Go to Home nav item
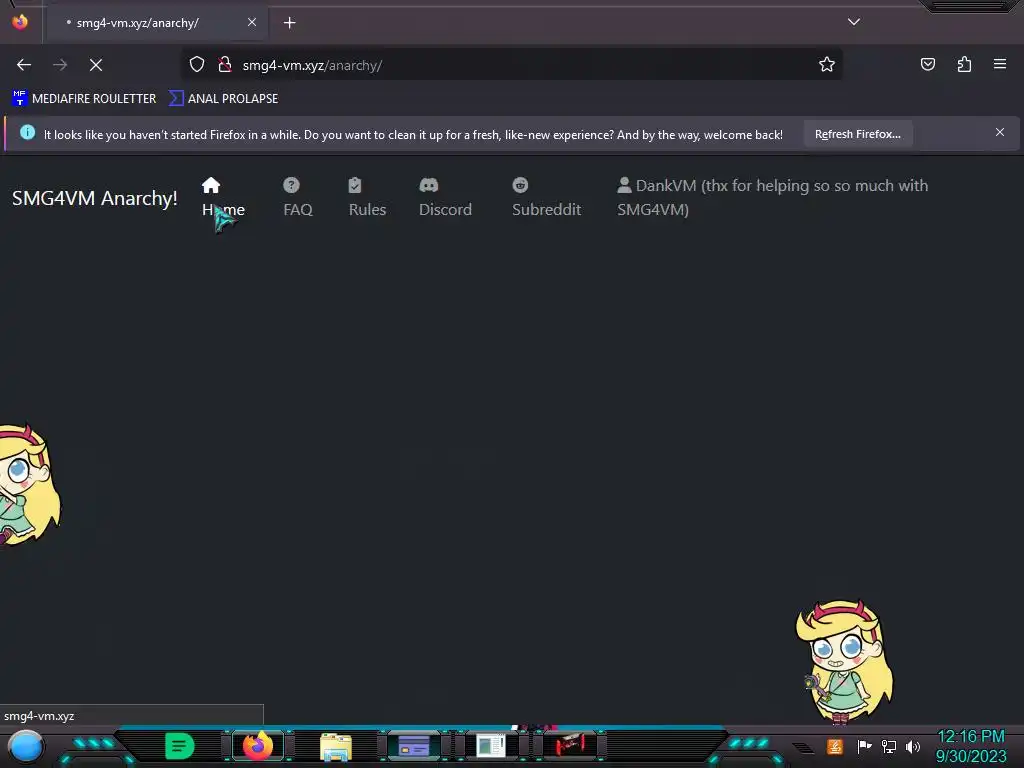The image size is (1024, 768). [x=223, y=197]
